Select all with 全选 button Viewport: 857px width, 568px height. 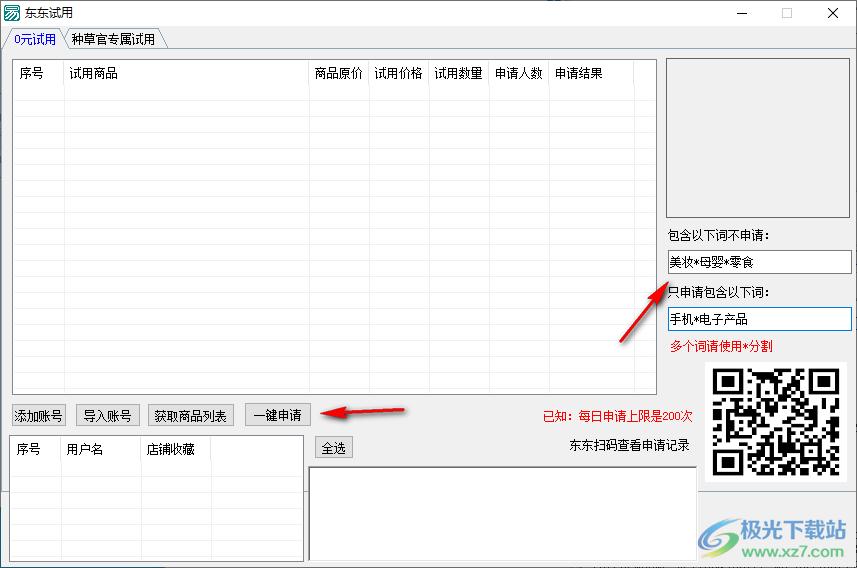333,448
